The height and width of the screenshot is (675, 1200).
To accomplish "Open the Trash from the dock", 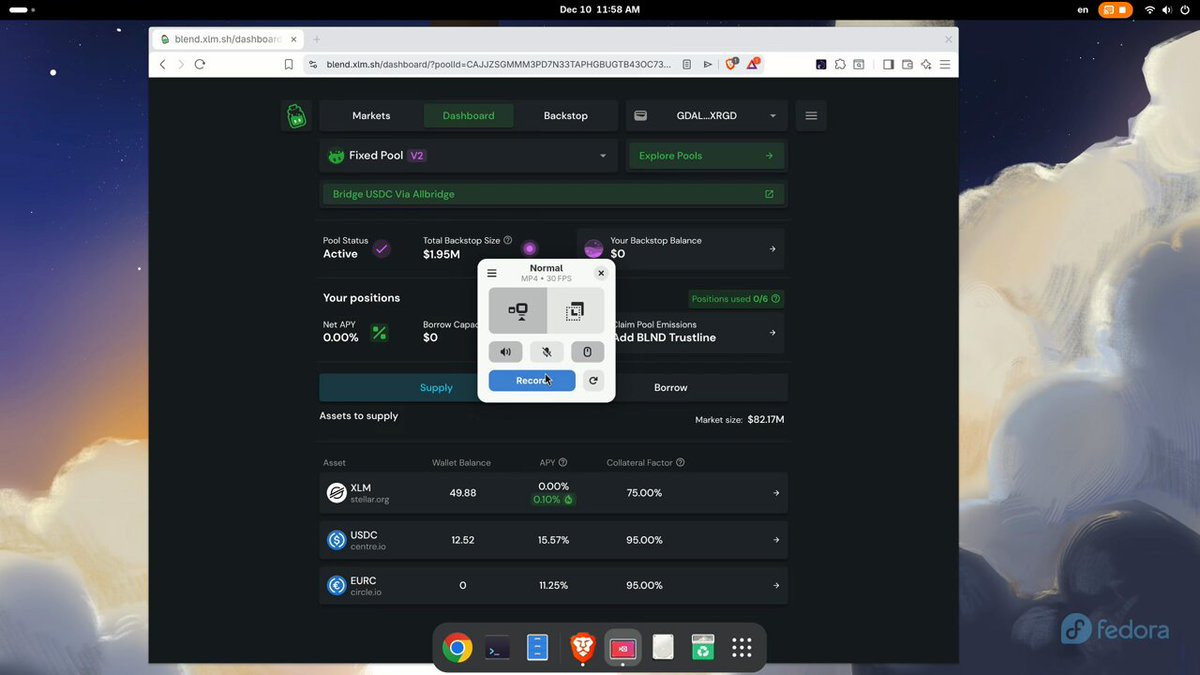I will click(x=703, y=649).
